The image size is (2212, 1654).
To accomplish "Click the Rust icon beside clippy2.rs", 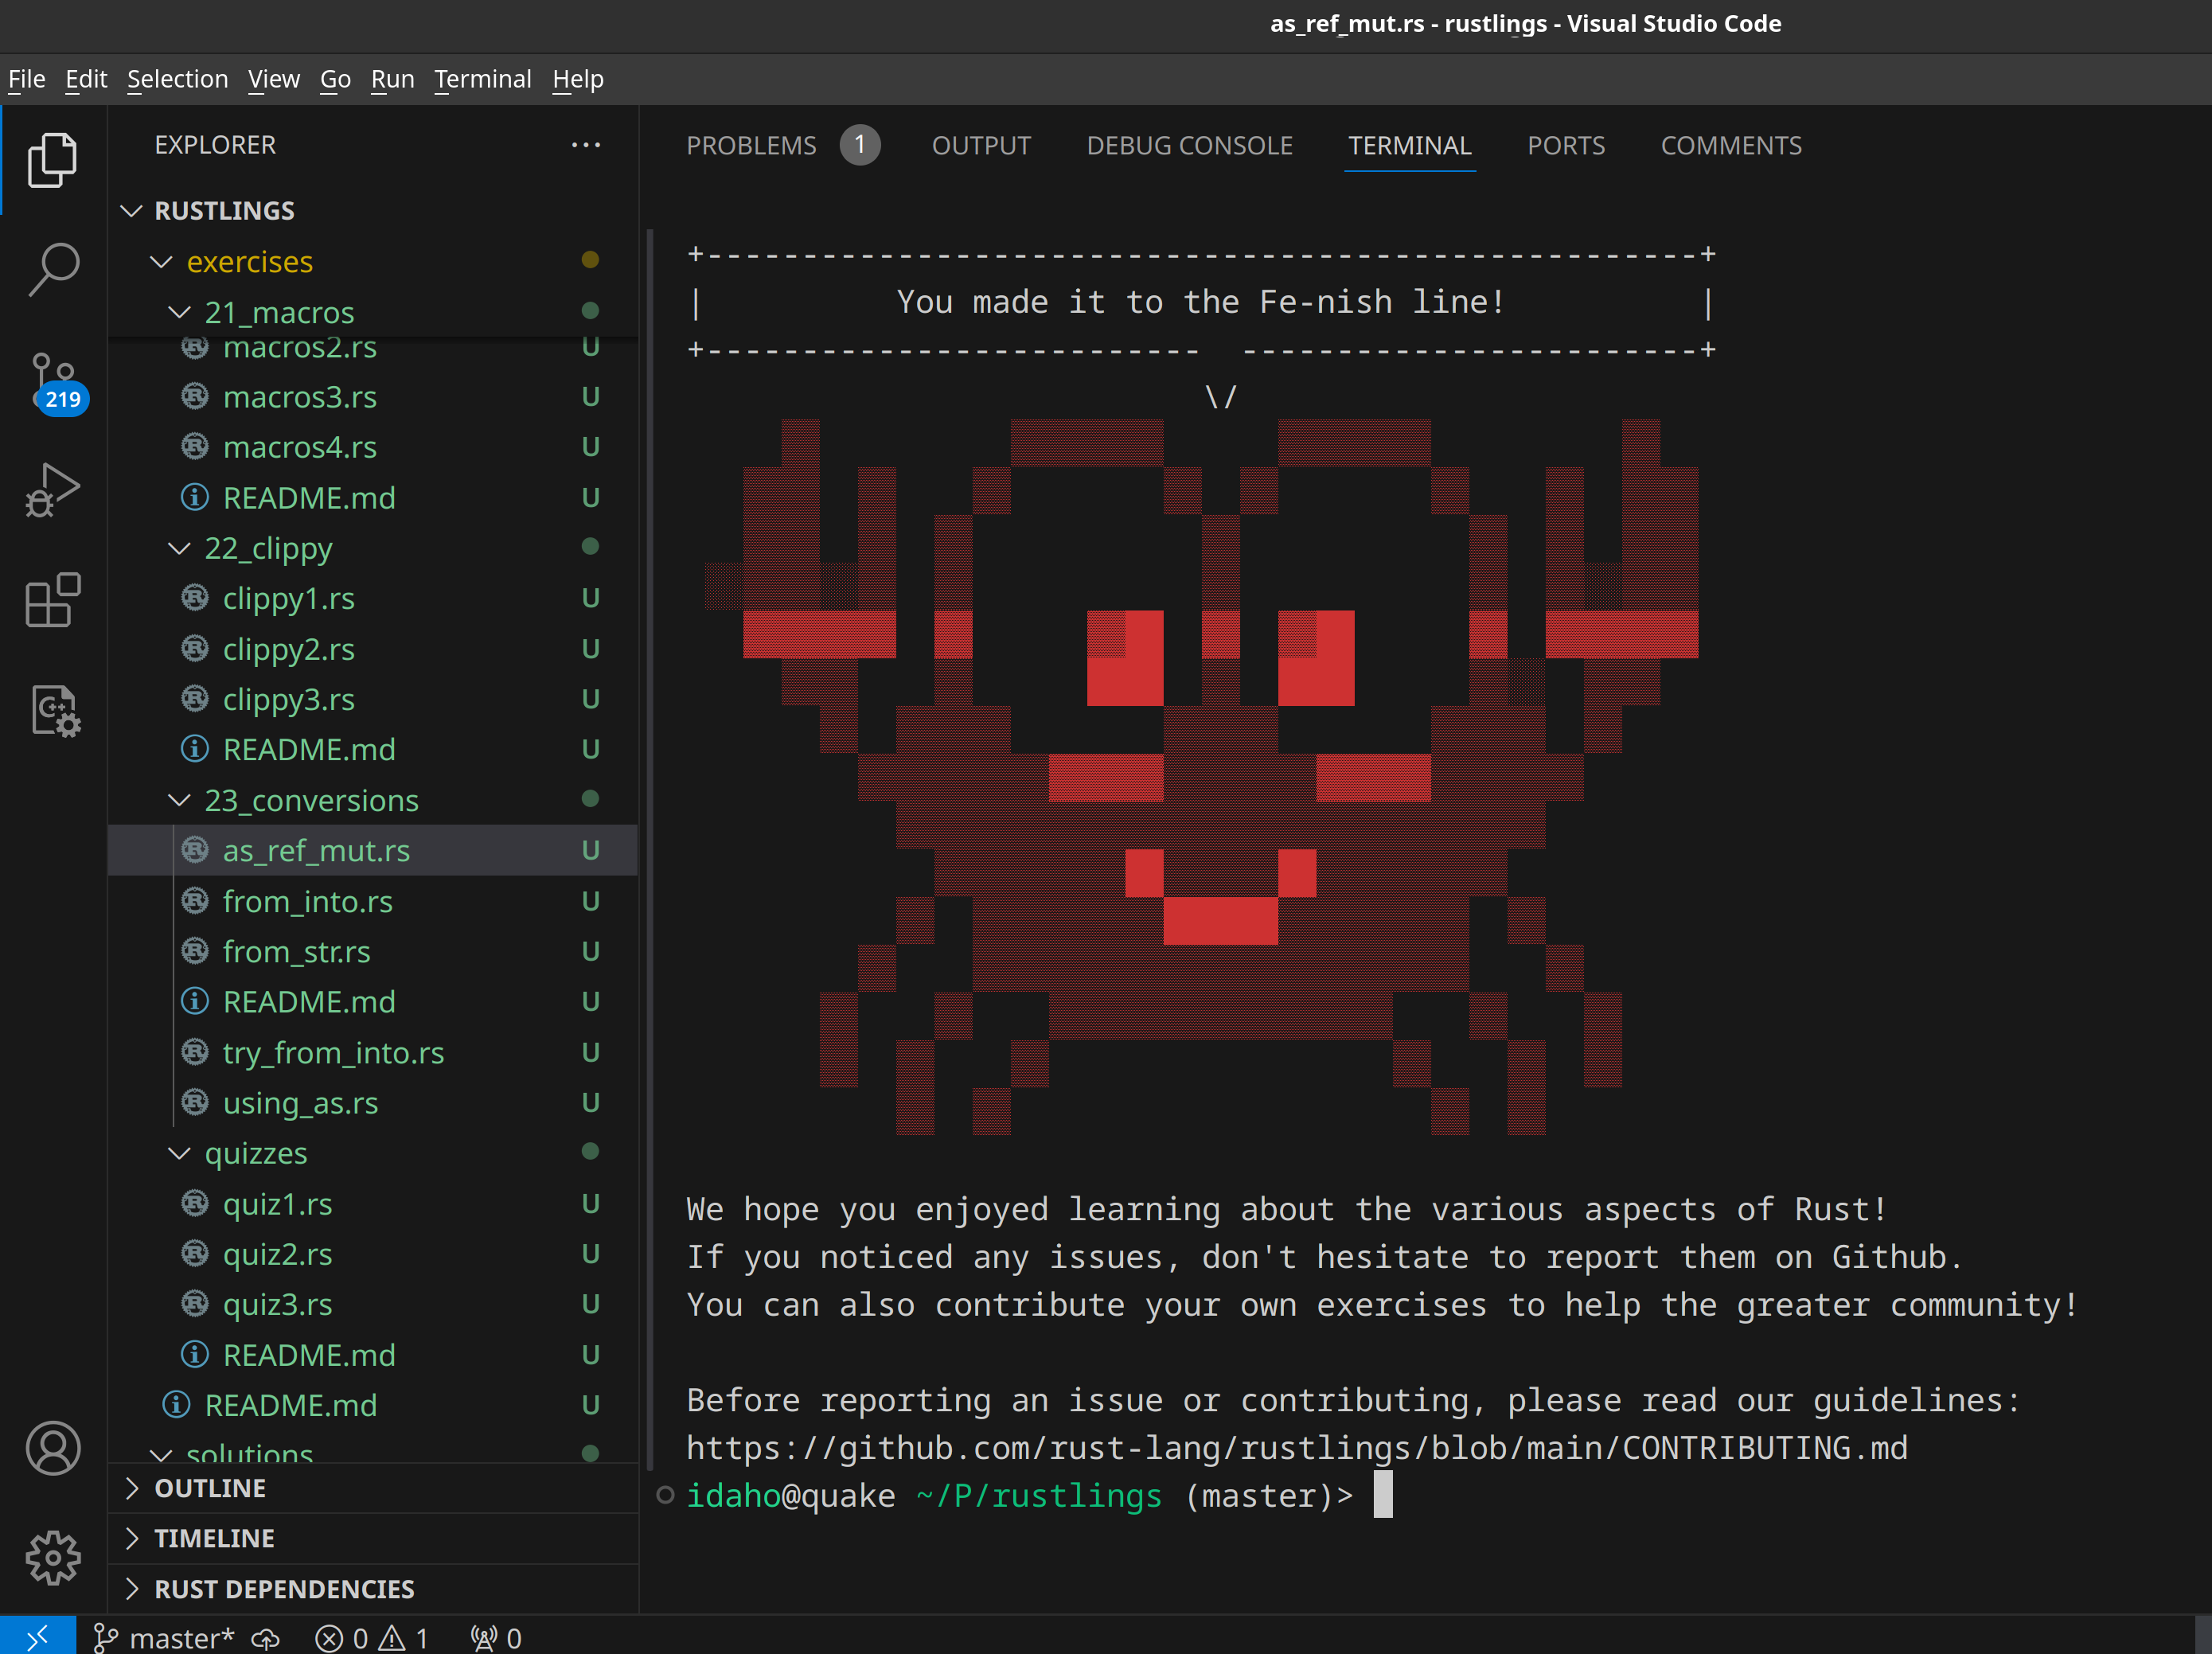I will 195,648.
